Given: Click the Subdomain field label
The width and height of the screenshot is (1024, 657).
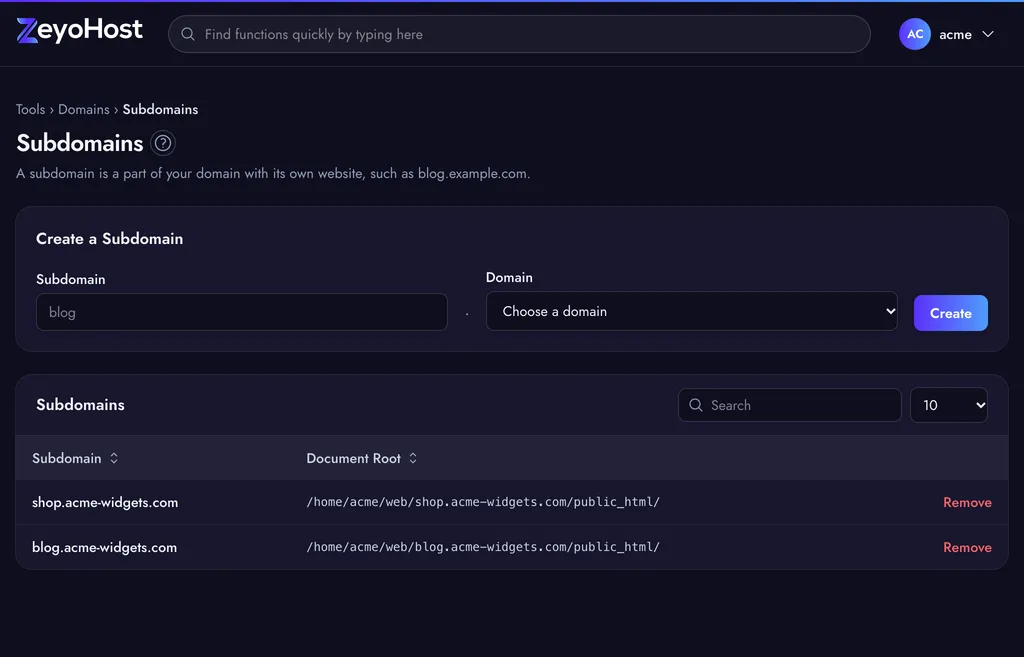Looking at the screenshot, I should pos(71,279).
